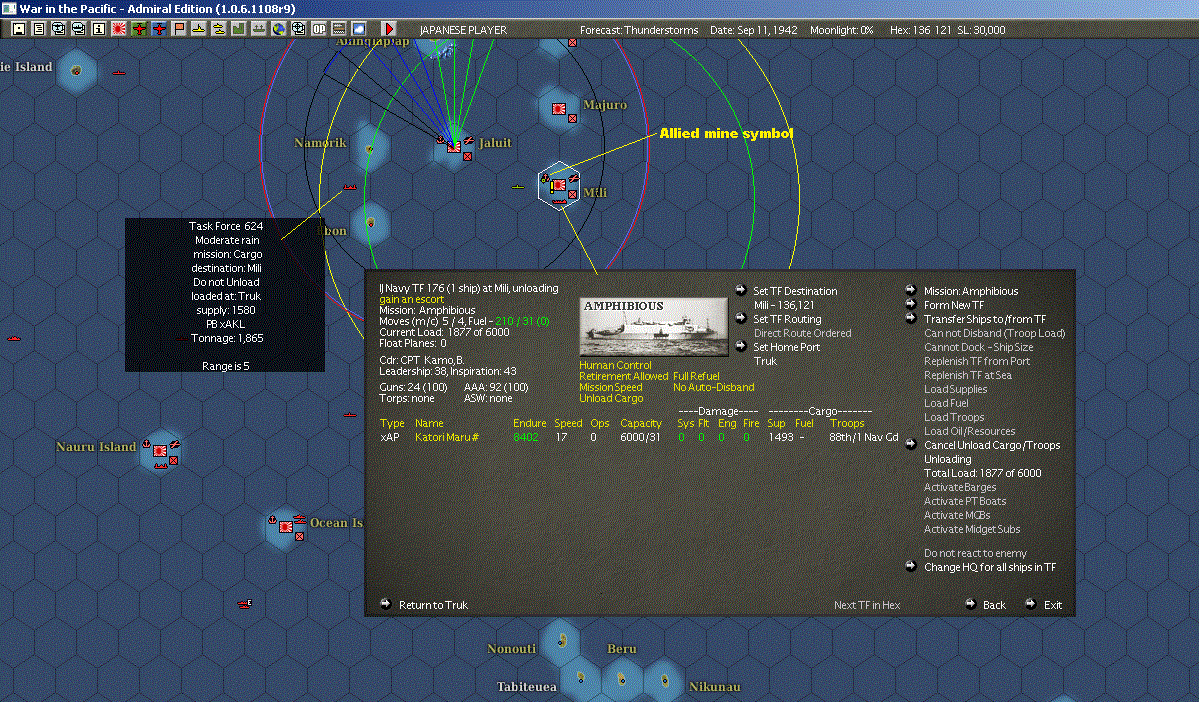Viewport: 1199px width, 702px height.
Task: Select the Majuro base icon on map
Action: [559, 109]
